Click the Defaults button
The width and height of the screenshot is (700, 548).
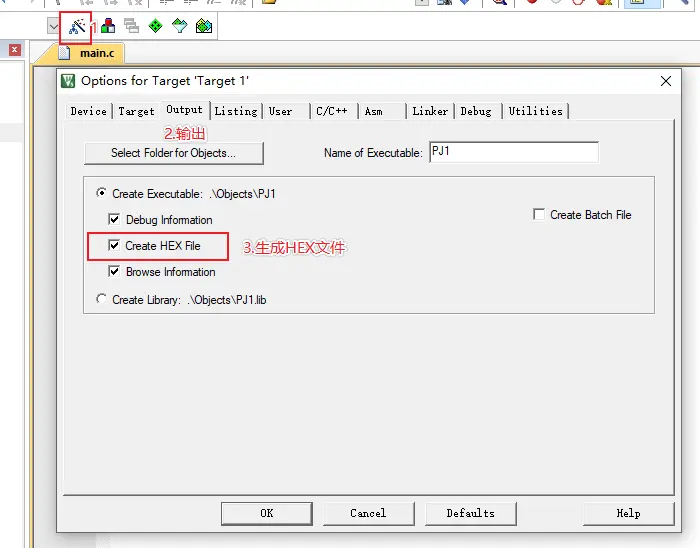click(471, 514)
